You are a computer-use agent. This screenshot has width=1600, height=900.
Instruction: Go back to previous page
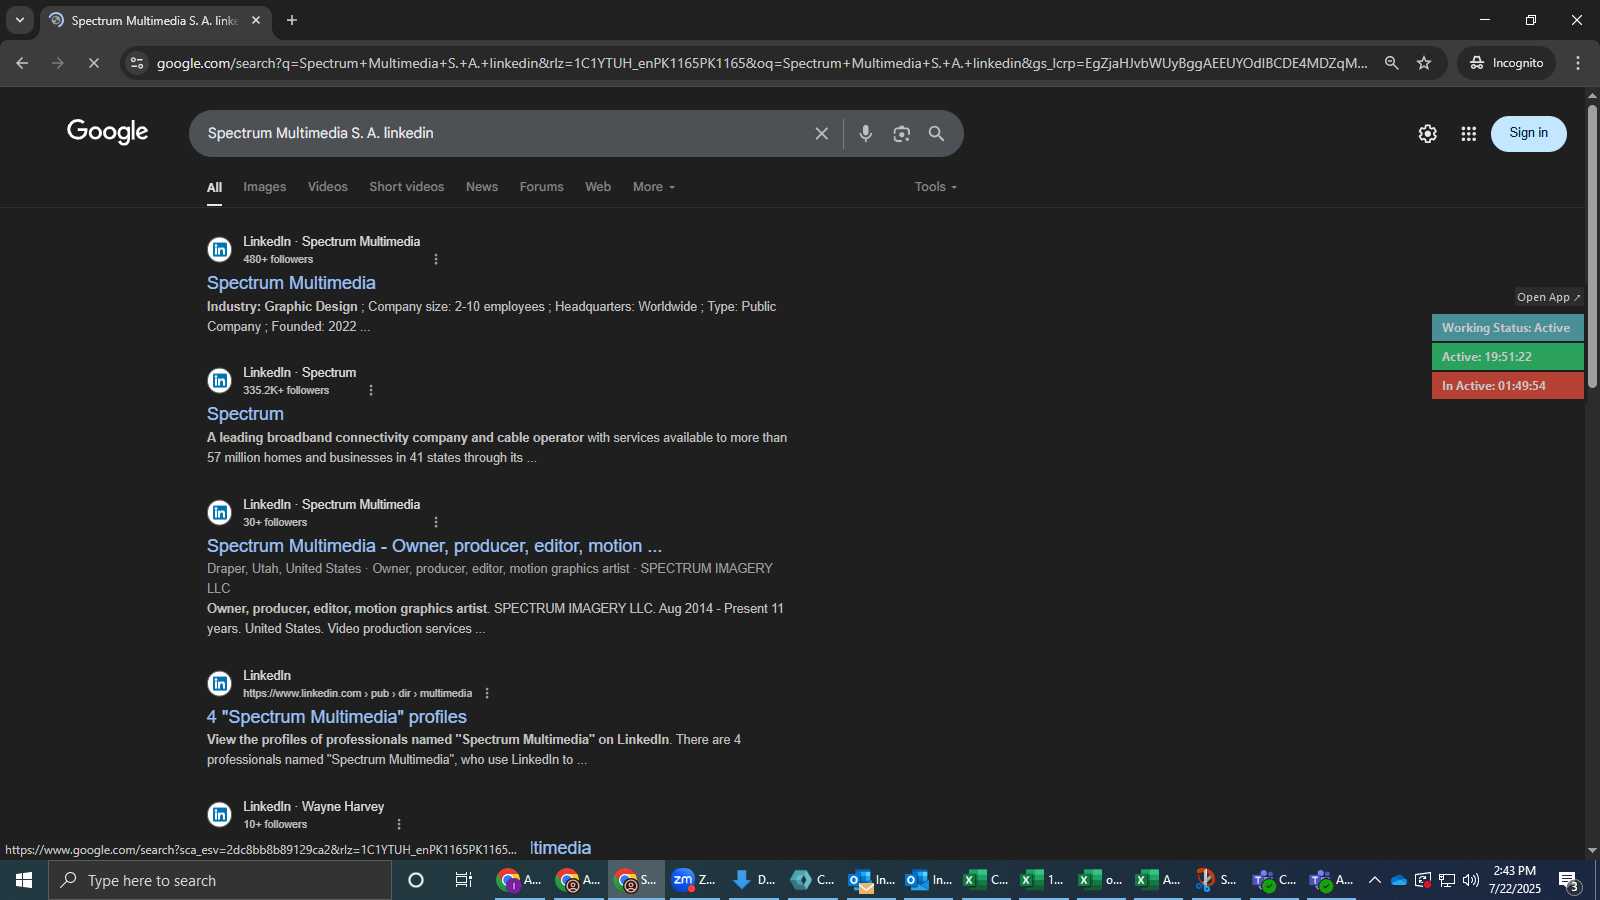click(22, 63)
